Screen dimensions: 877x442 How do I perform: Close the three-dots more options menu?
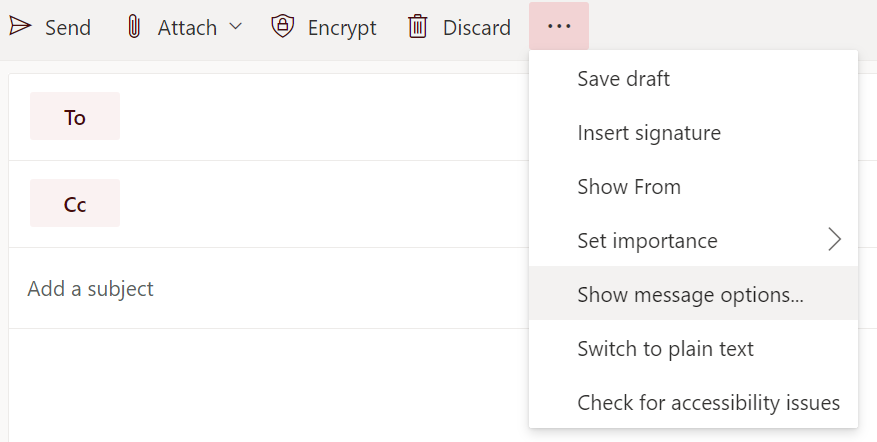559,26
